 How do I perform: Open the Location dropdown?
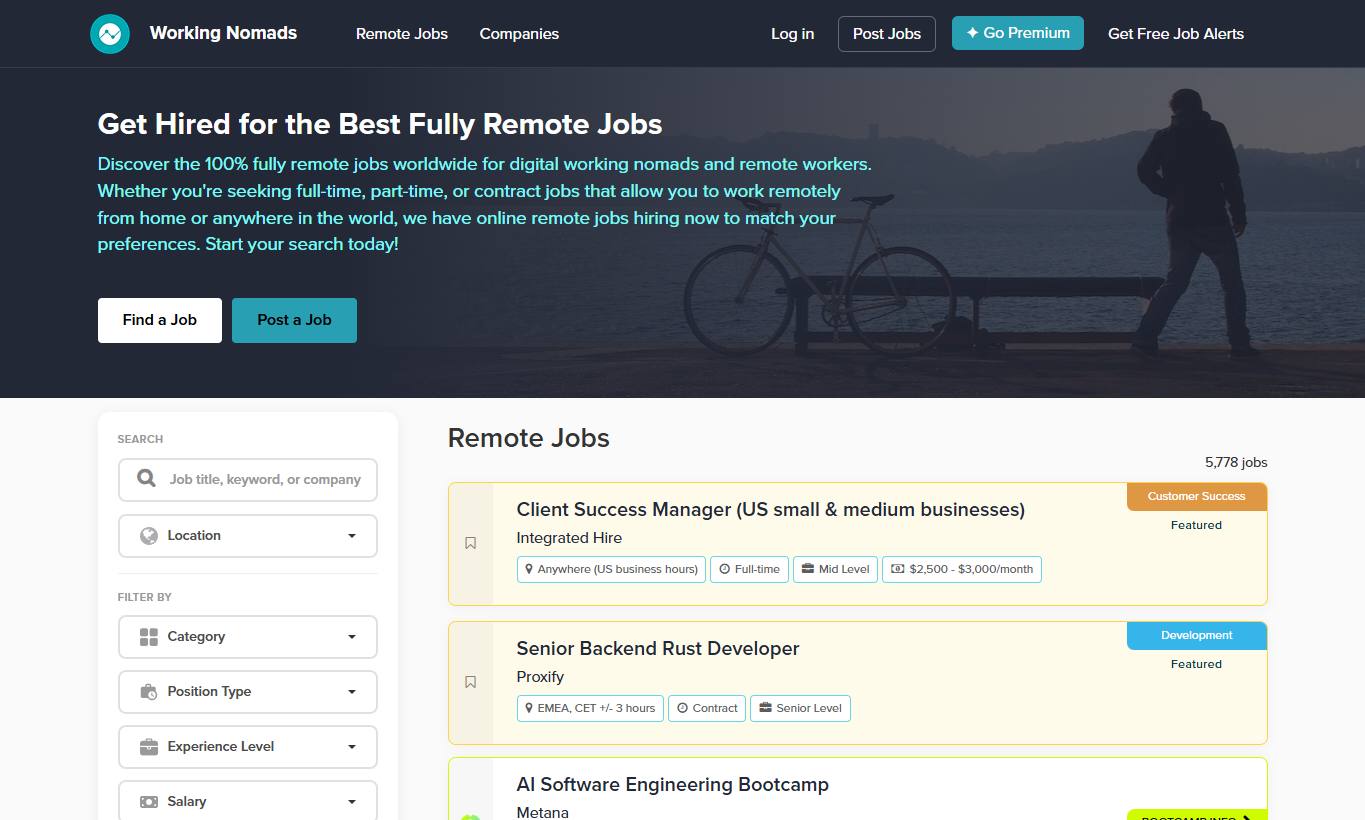248,536
